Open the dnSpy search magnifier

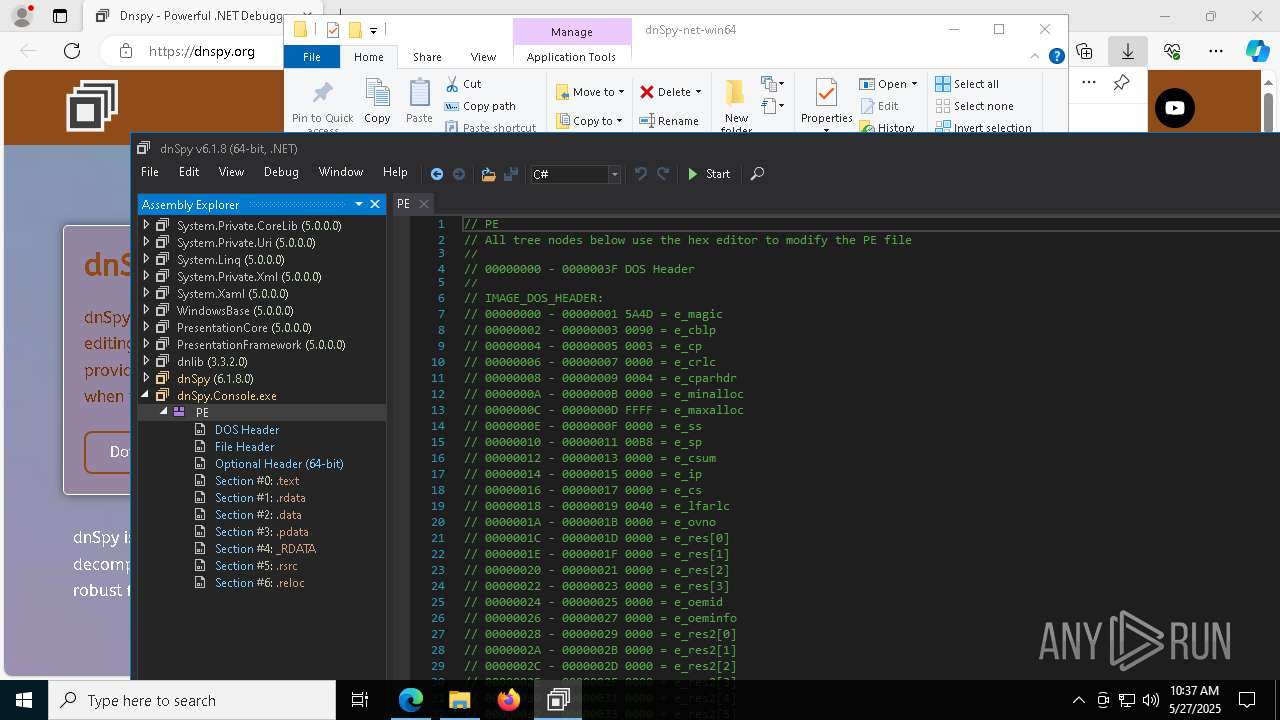coord(757,174)
